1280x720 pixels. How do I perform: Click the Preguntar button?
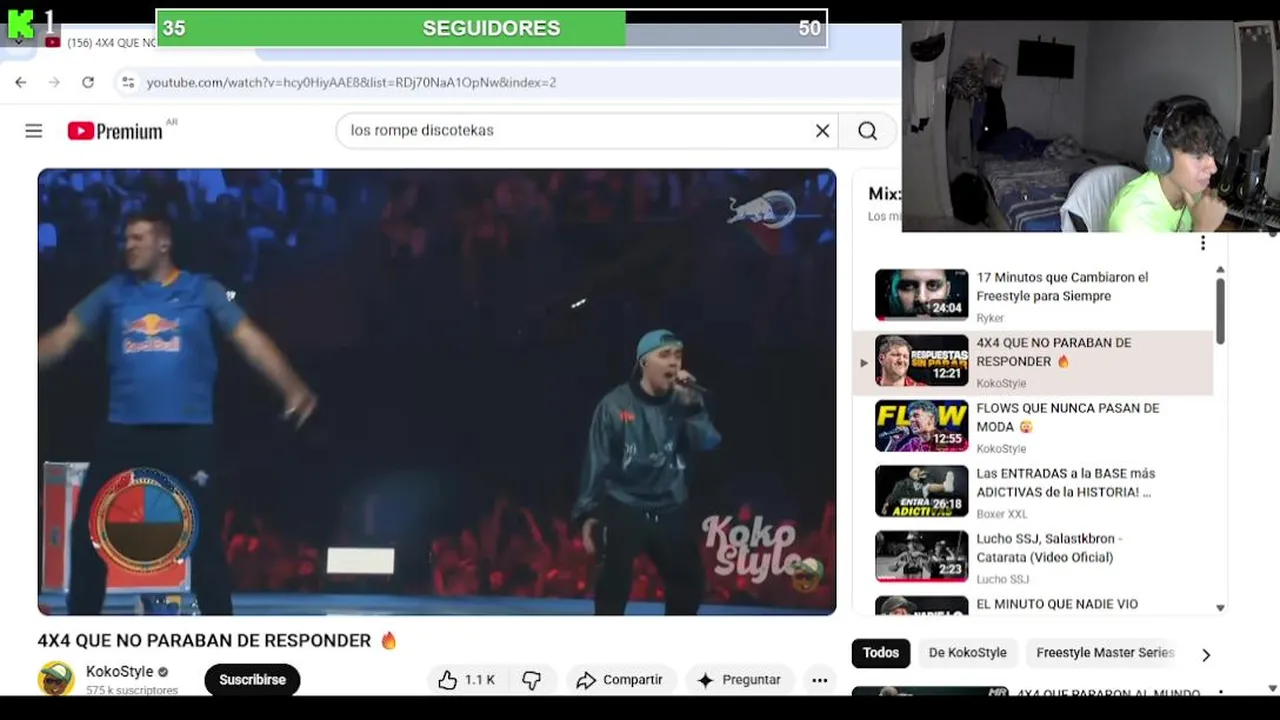pos(739,680)
